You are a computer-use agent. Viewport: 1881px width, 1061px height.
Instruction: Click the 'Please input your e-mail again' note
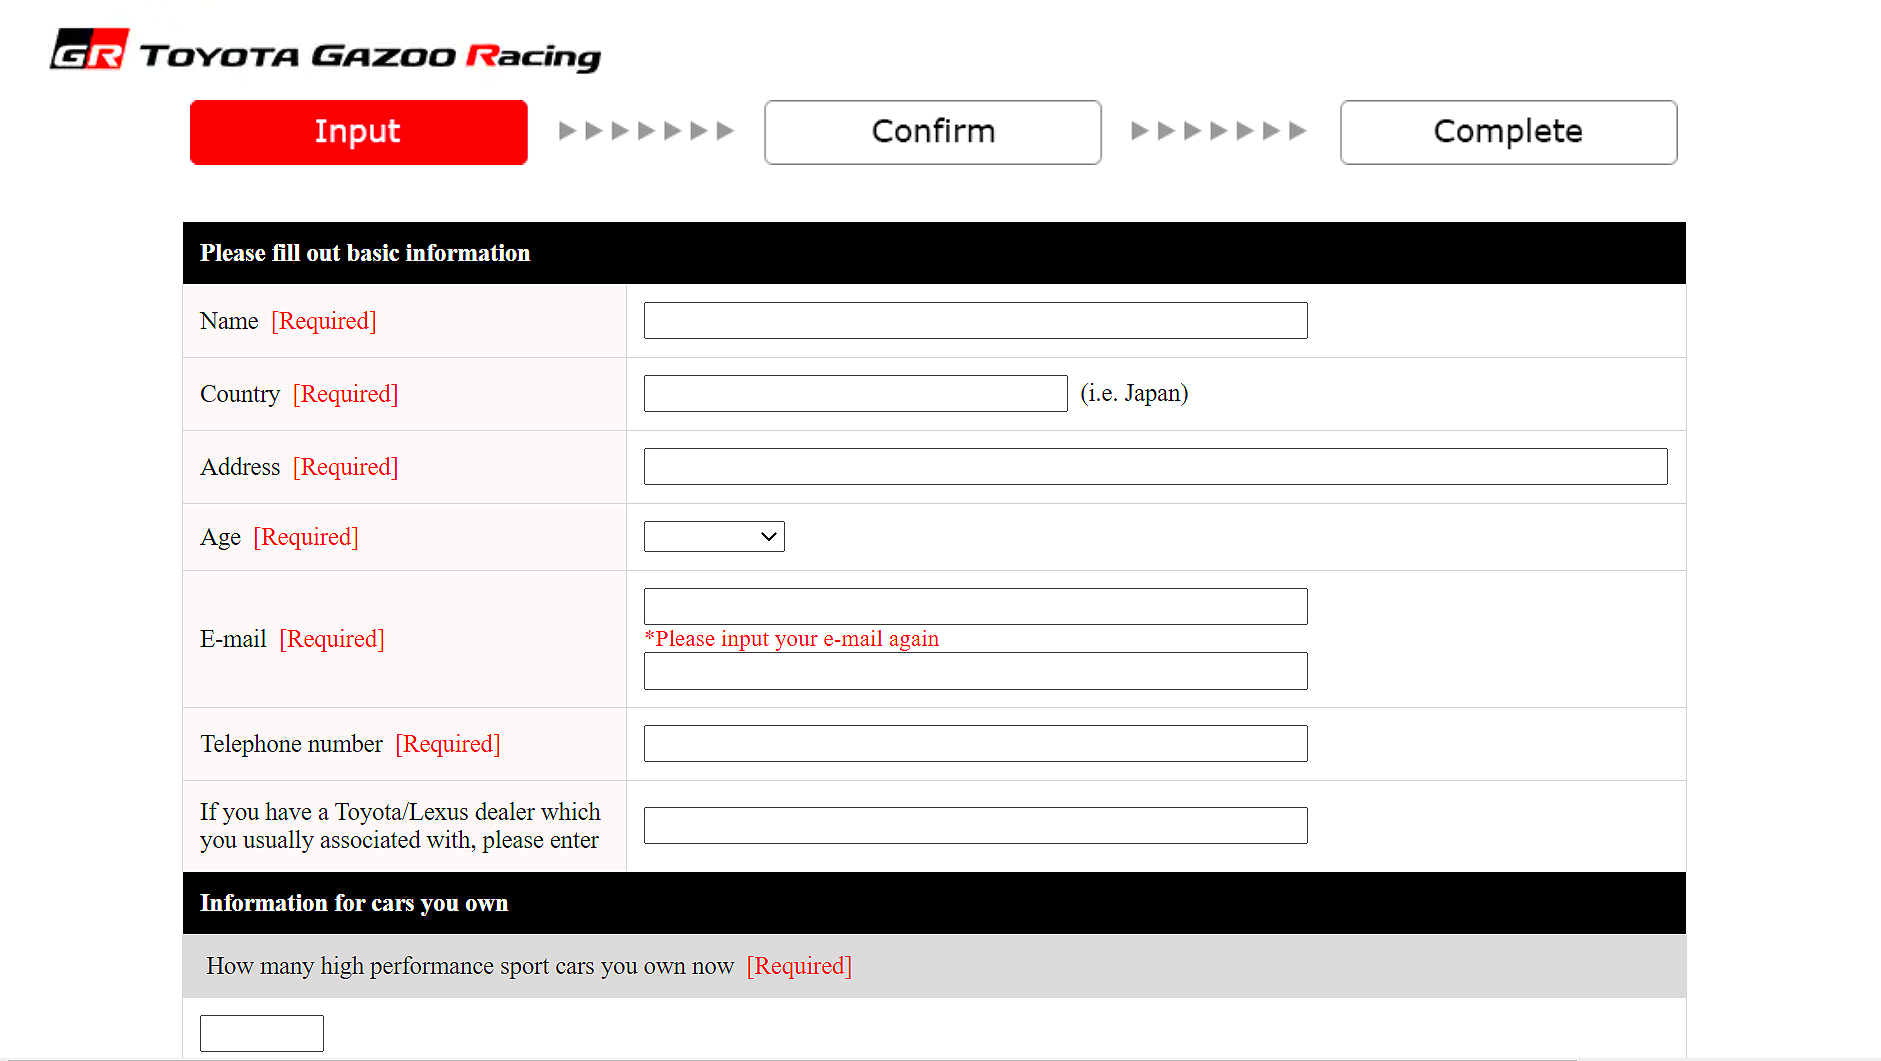click(792, 639)
